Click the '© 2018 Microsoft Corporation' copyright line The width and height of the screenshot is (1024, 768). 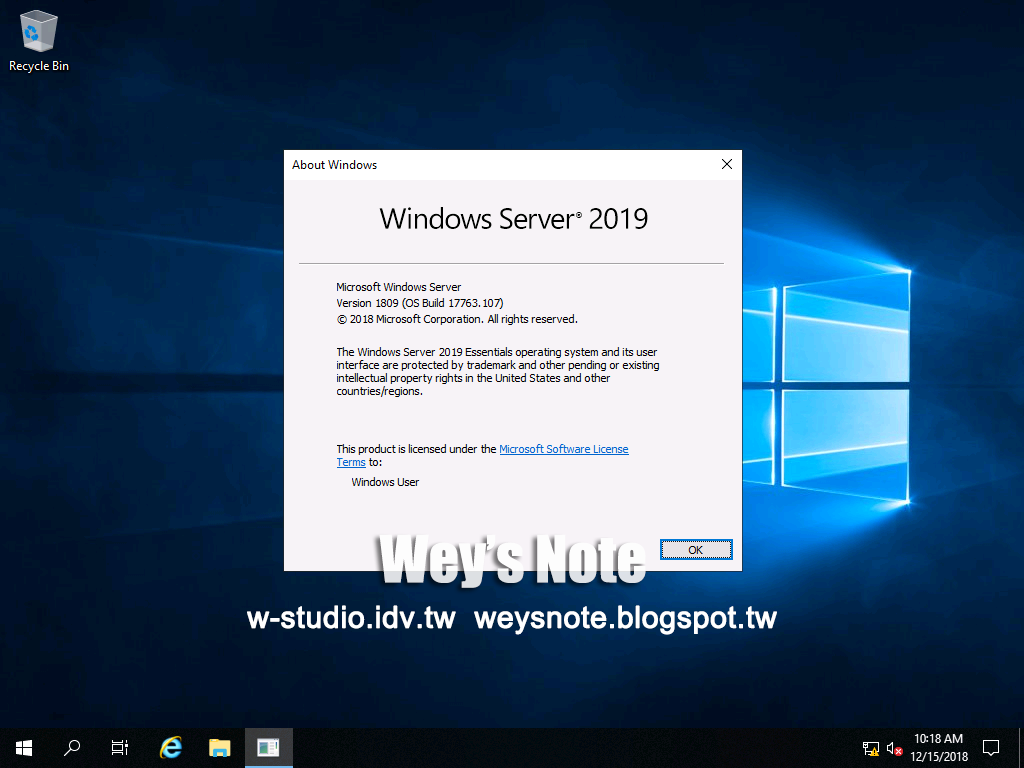pos(457,319)
